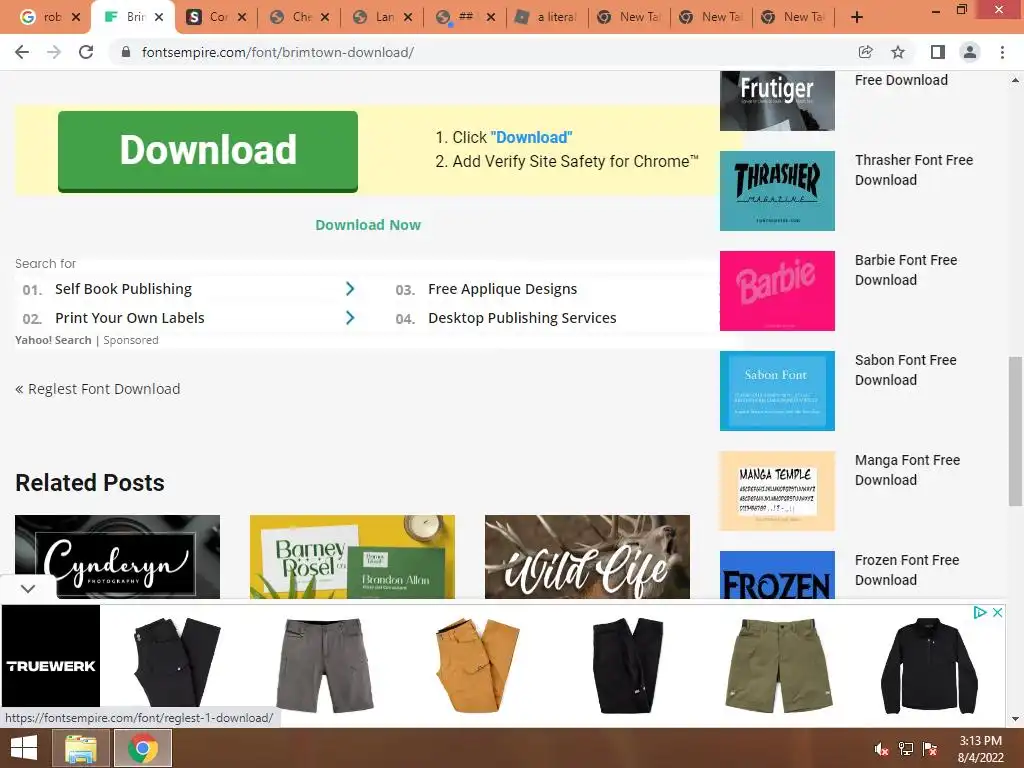
Task: Click Frozen Font Free Download link
Action: pyautogui.click(x=907, y=569)
